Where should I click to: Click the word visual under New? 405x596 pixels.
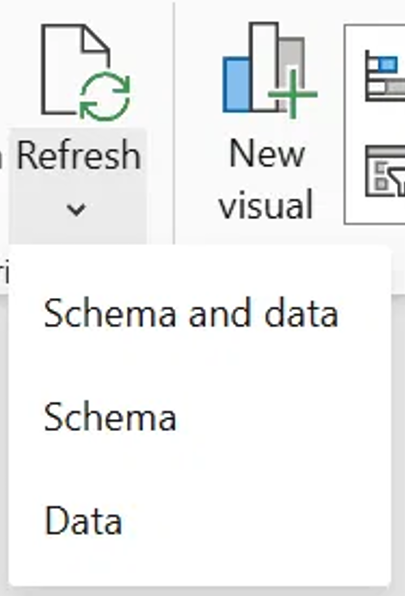click(266, 204)
